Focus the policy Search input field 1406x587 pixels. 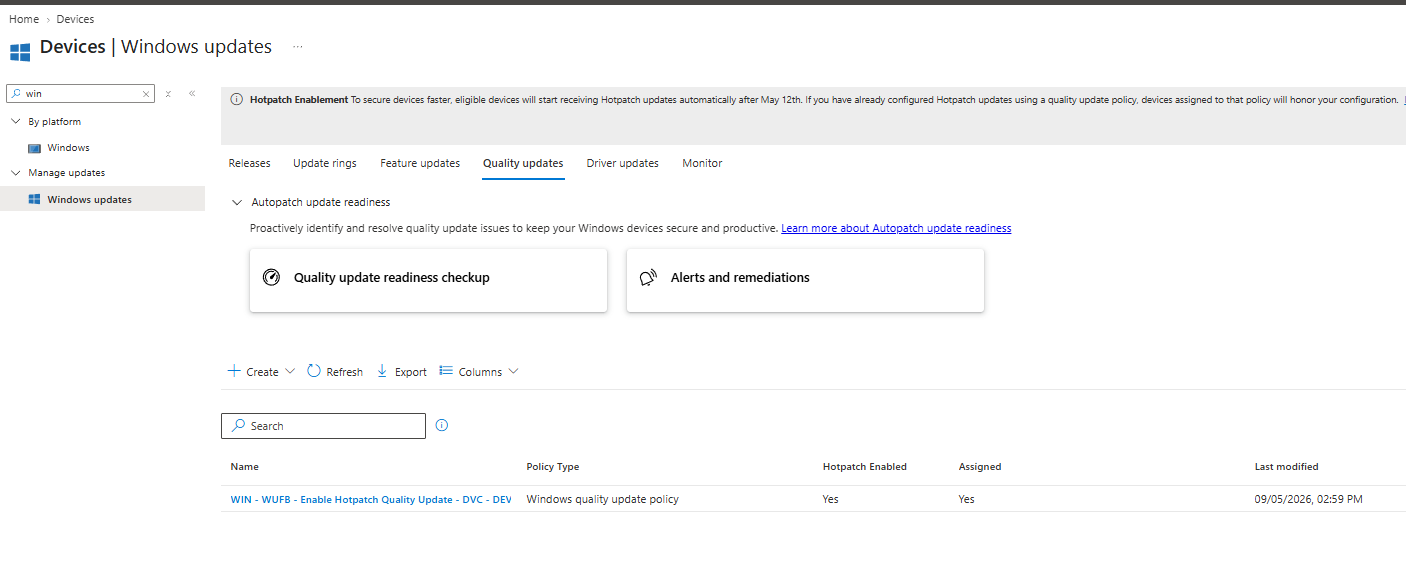point(323,426)
